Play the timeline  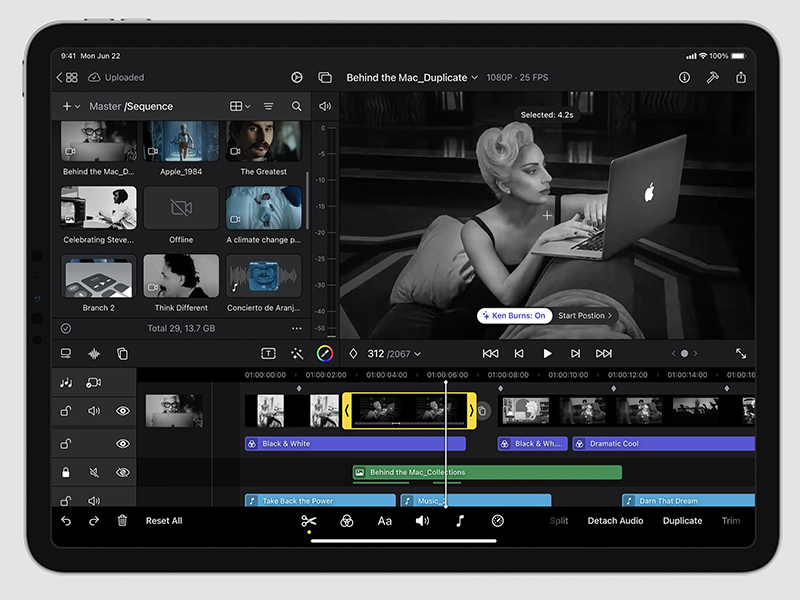click(x=547, y=354)
